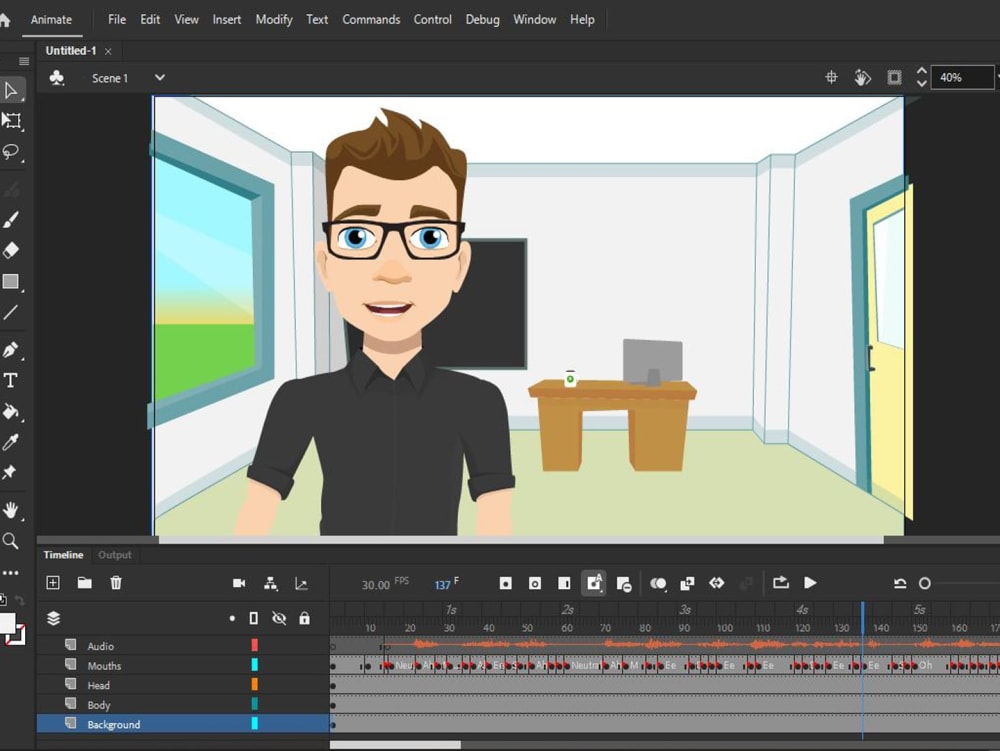Select the Selection arrow tool

(11, 90)
